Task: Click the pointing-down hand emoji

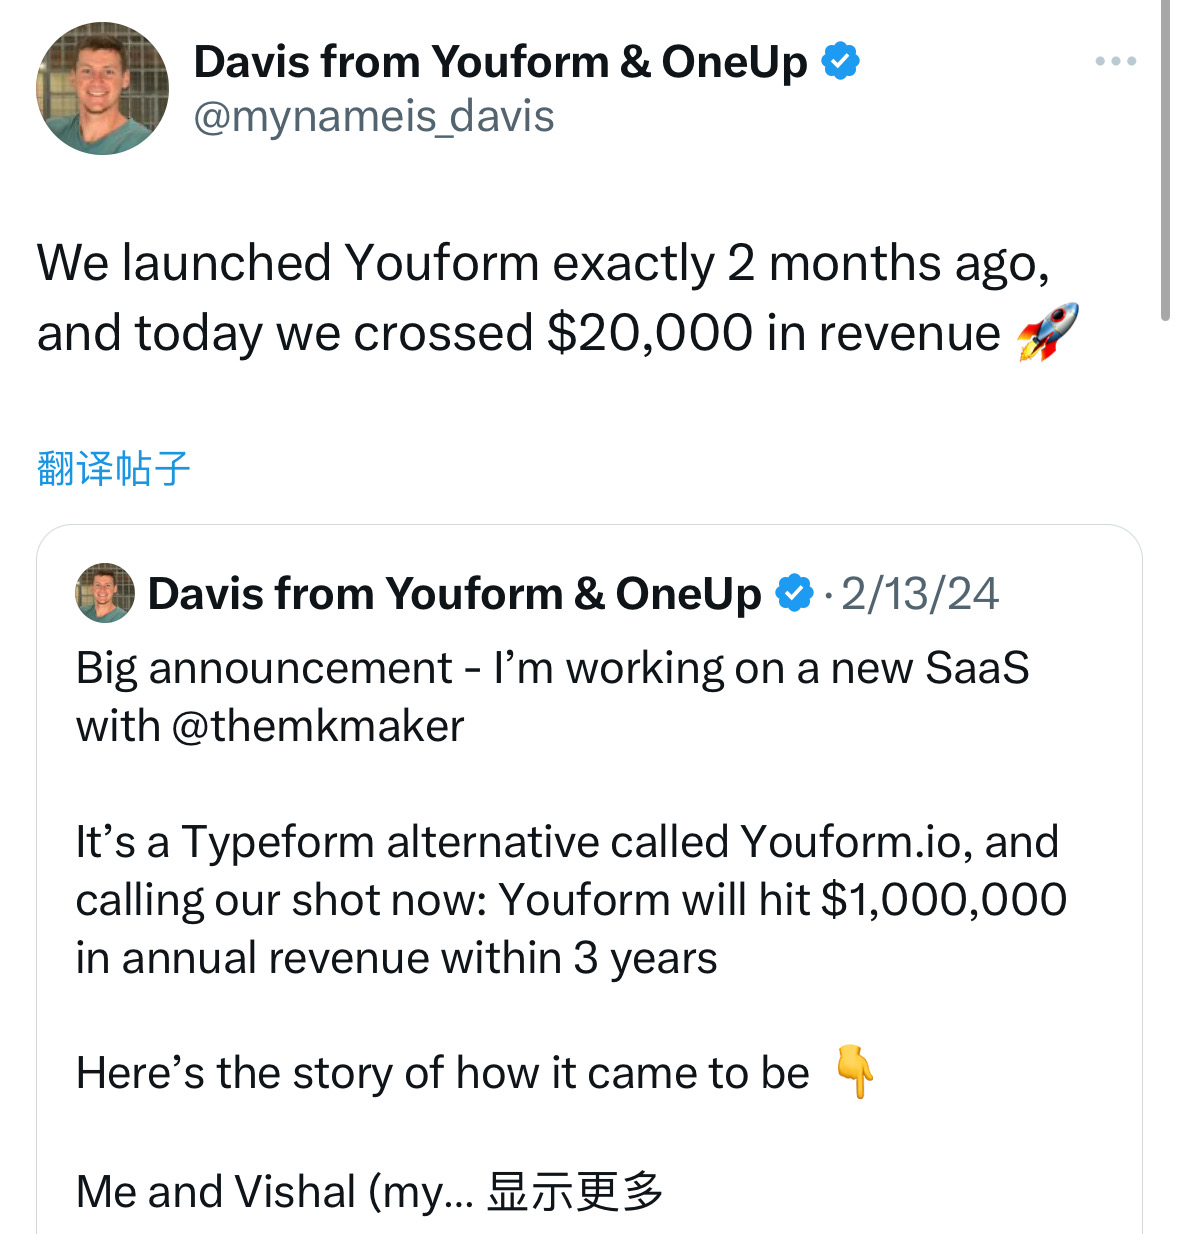Action: tap(855, 1072)
